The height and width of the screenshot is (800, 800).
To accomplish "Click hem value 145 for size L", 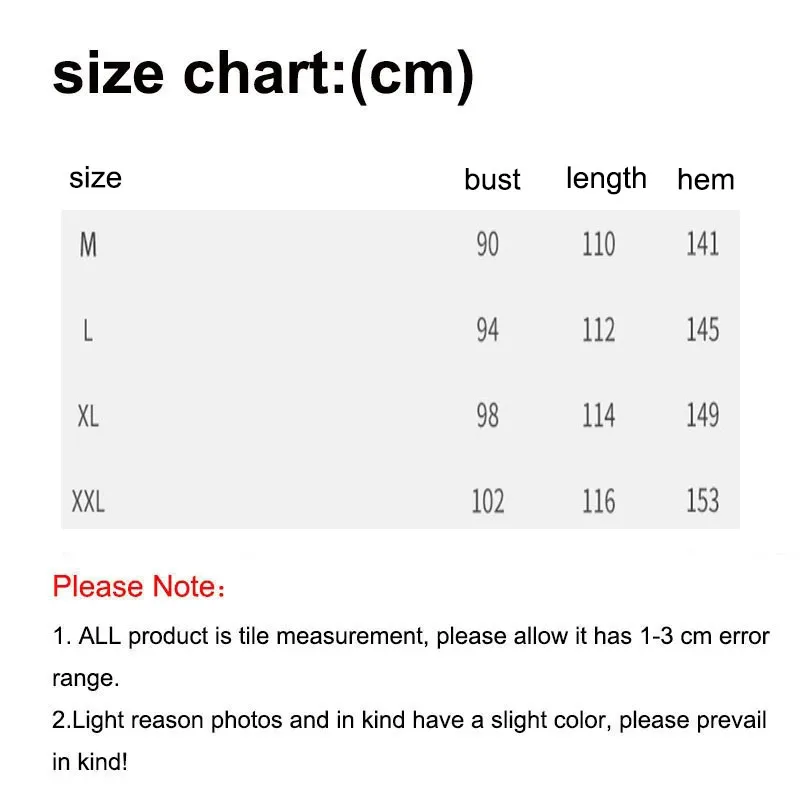I will click(x=702, y=330).
